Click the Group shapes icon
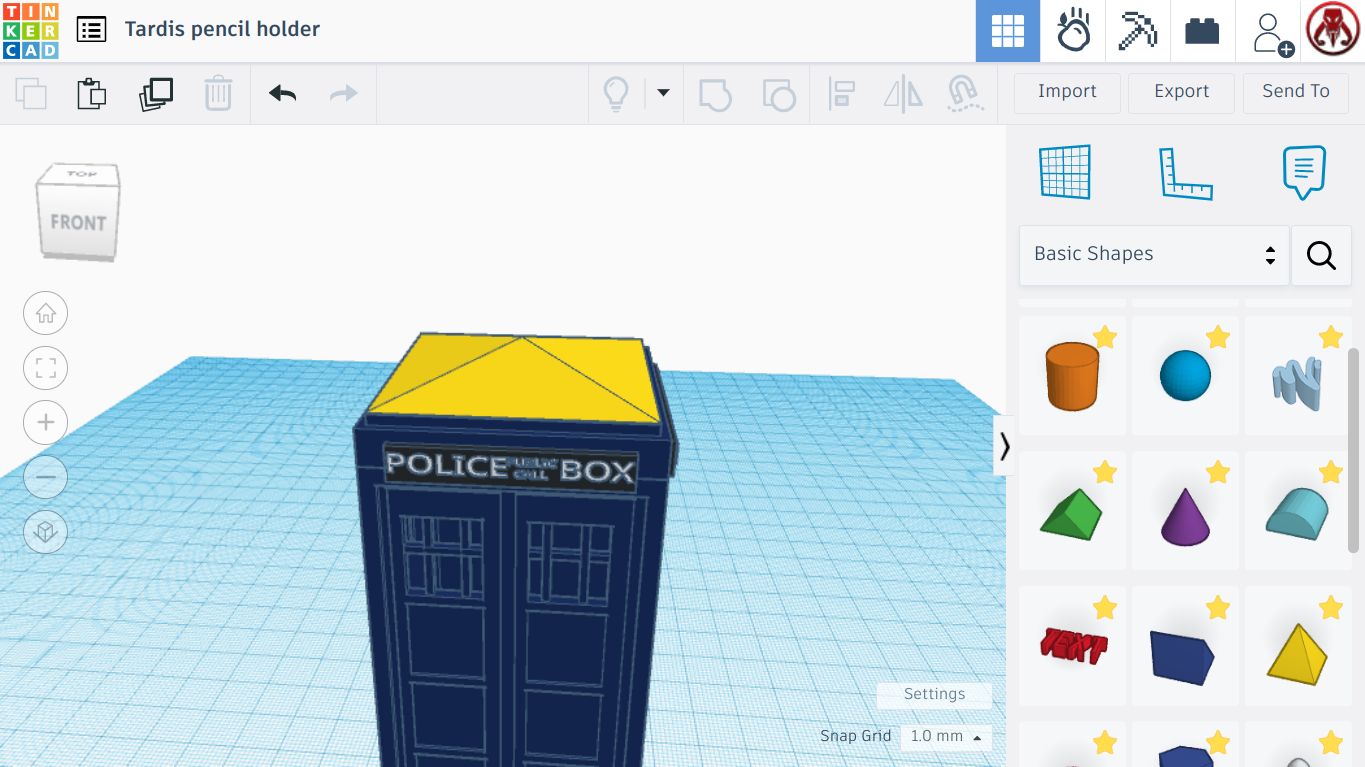1365x767 pixels. (715, 94)
